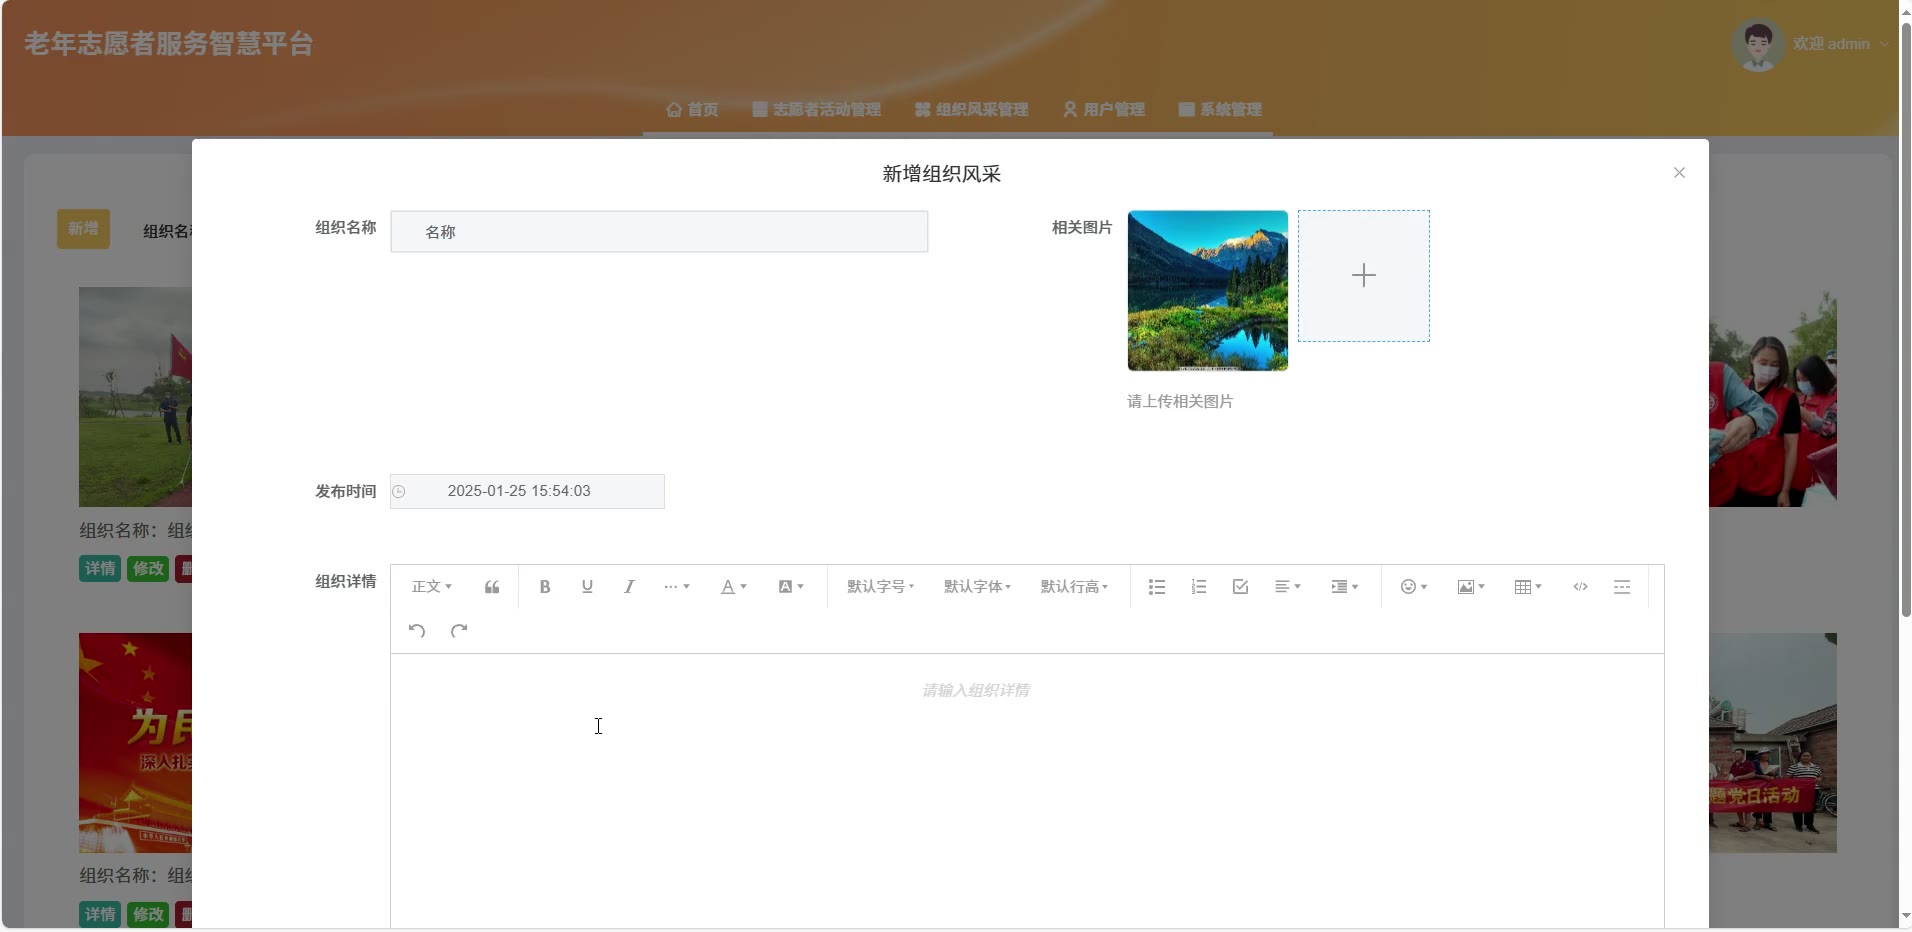
Task: Open the 系统管理 menu
Action: pyautogui.click(x=1220, y=110)
